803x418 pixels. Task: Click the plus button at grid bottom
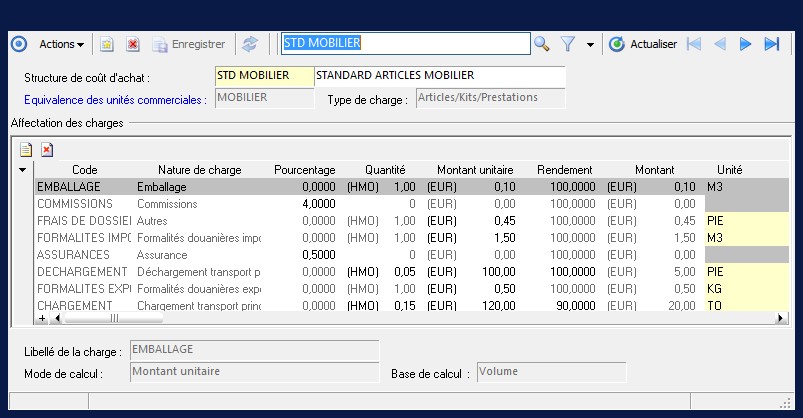[x=42, y=318]
